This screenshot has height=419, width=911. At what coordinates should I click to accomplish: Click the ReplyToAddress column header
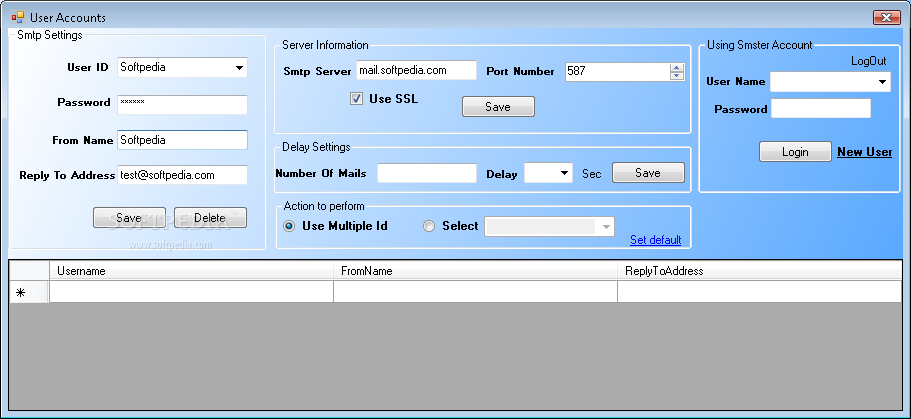759,271
